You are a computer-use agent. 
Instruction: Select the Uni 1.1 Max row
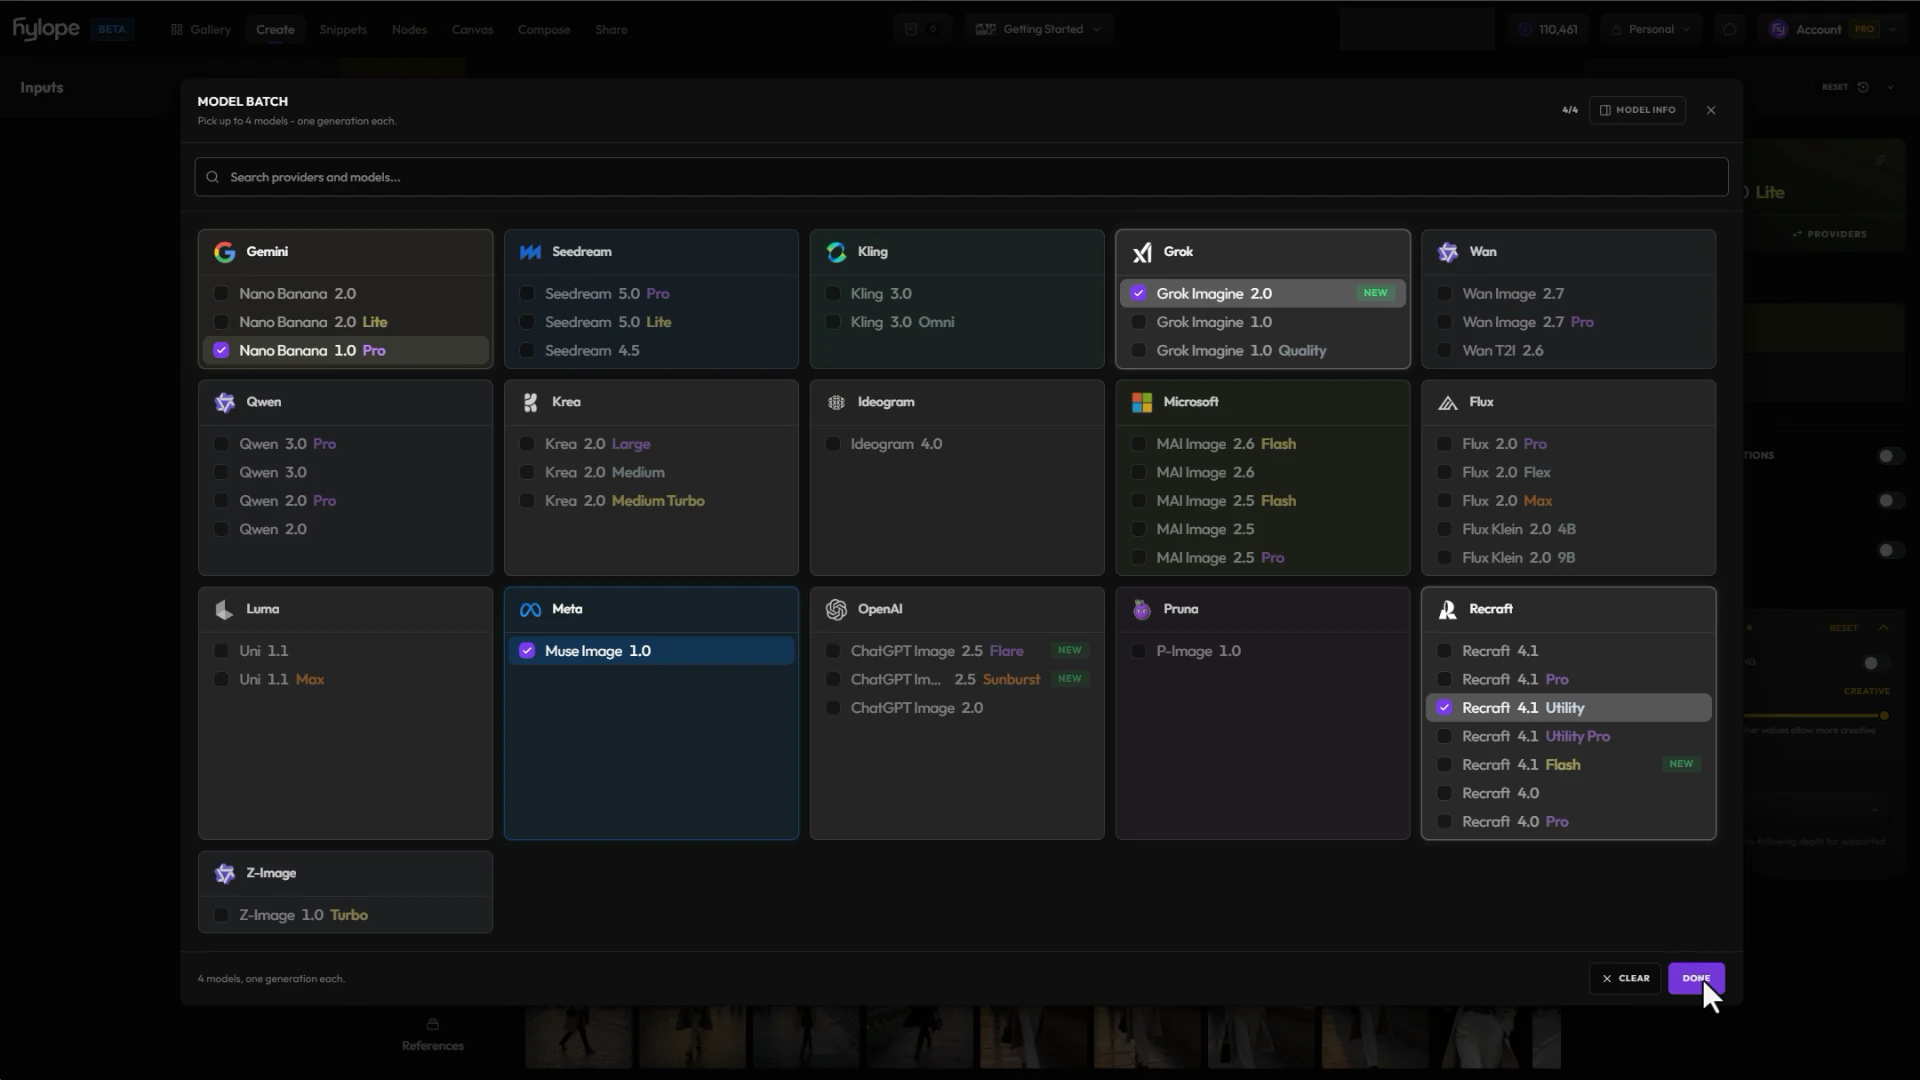tap(345, 679)
